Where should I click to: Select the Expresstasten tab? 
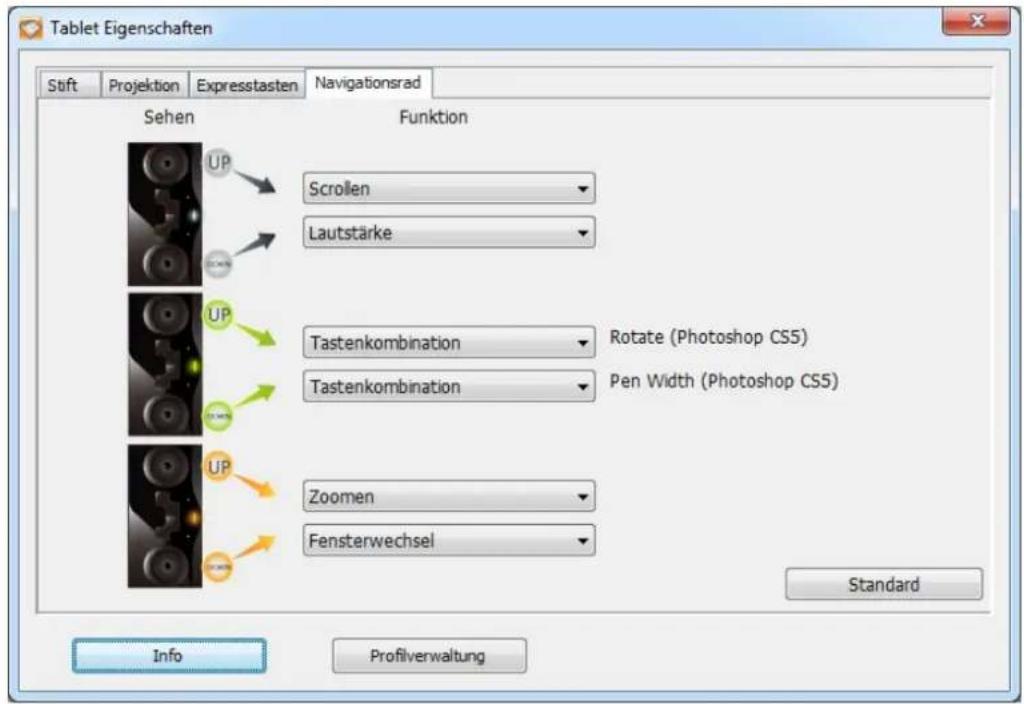pos(247,85)
